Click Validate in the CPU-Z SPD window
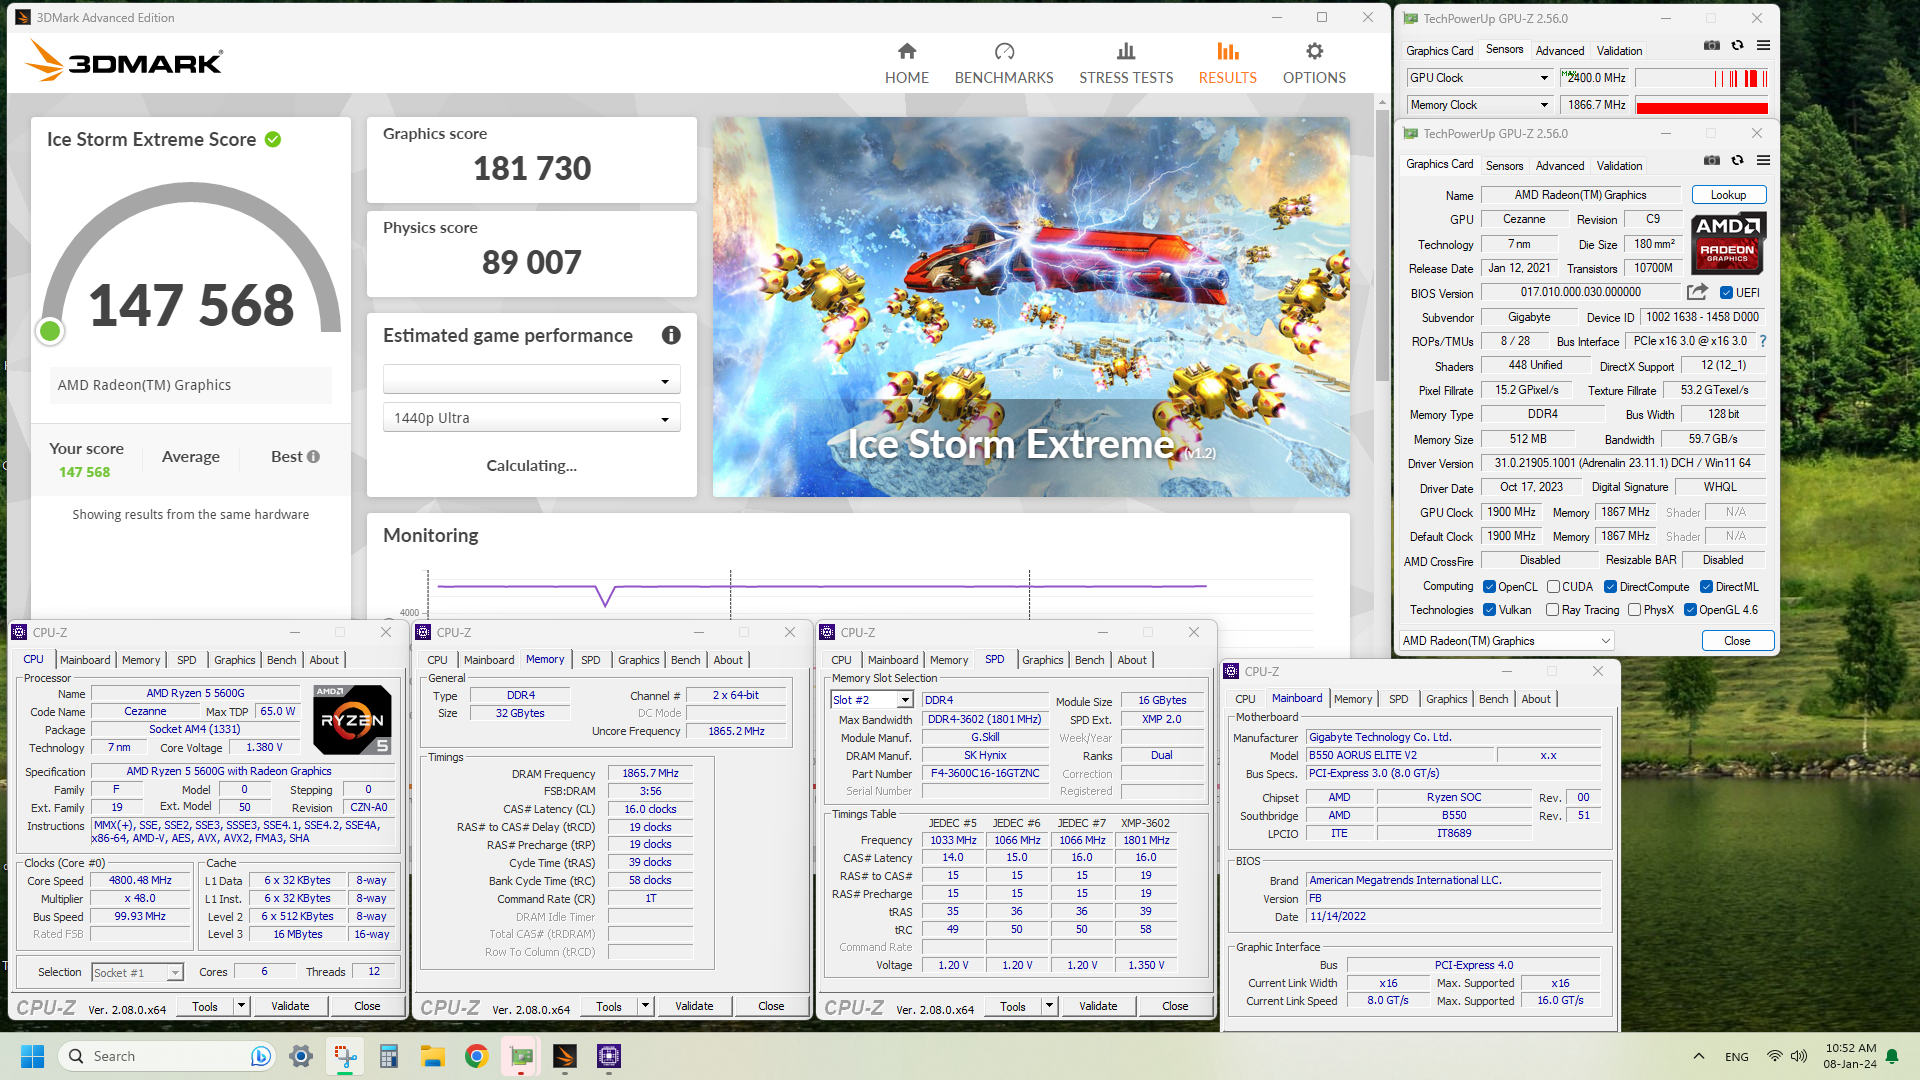 (1098, 1006)
